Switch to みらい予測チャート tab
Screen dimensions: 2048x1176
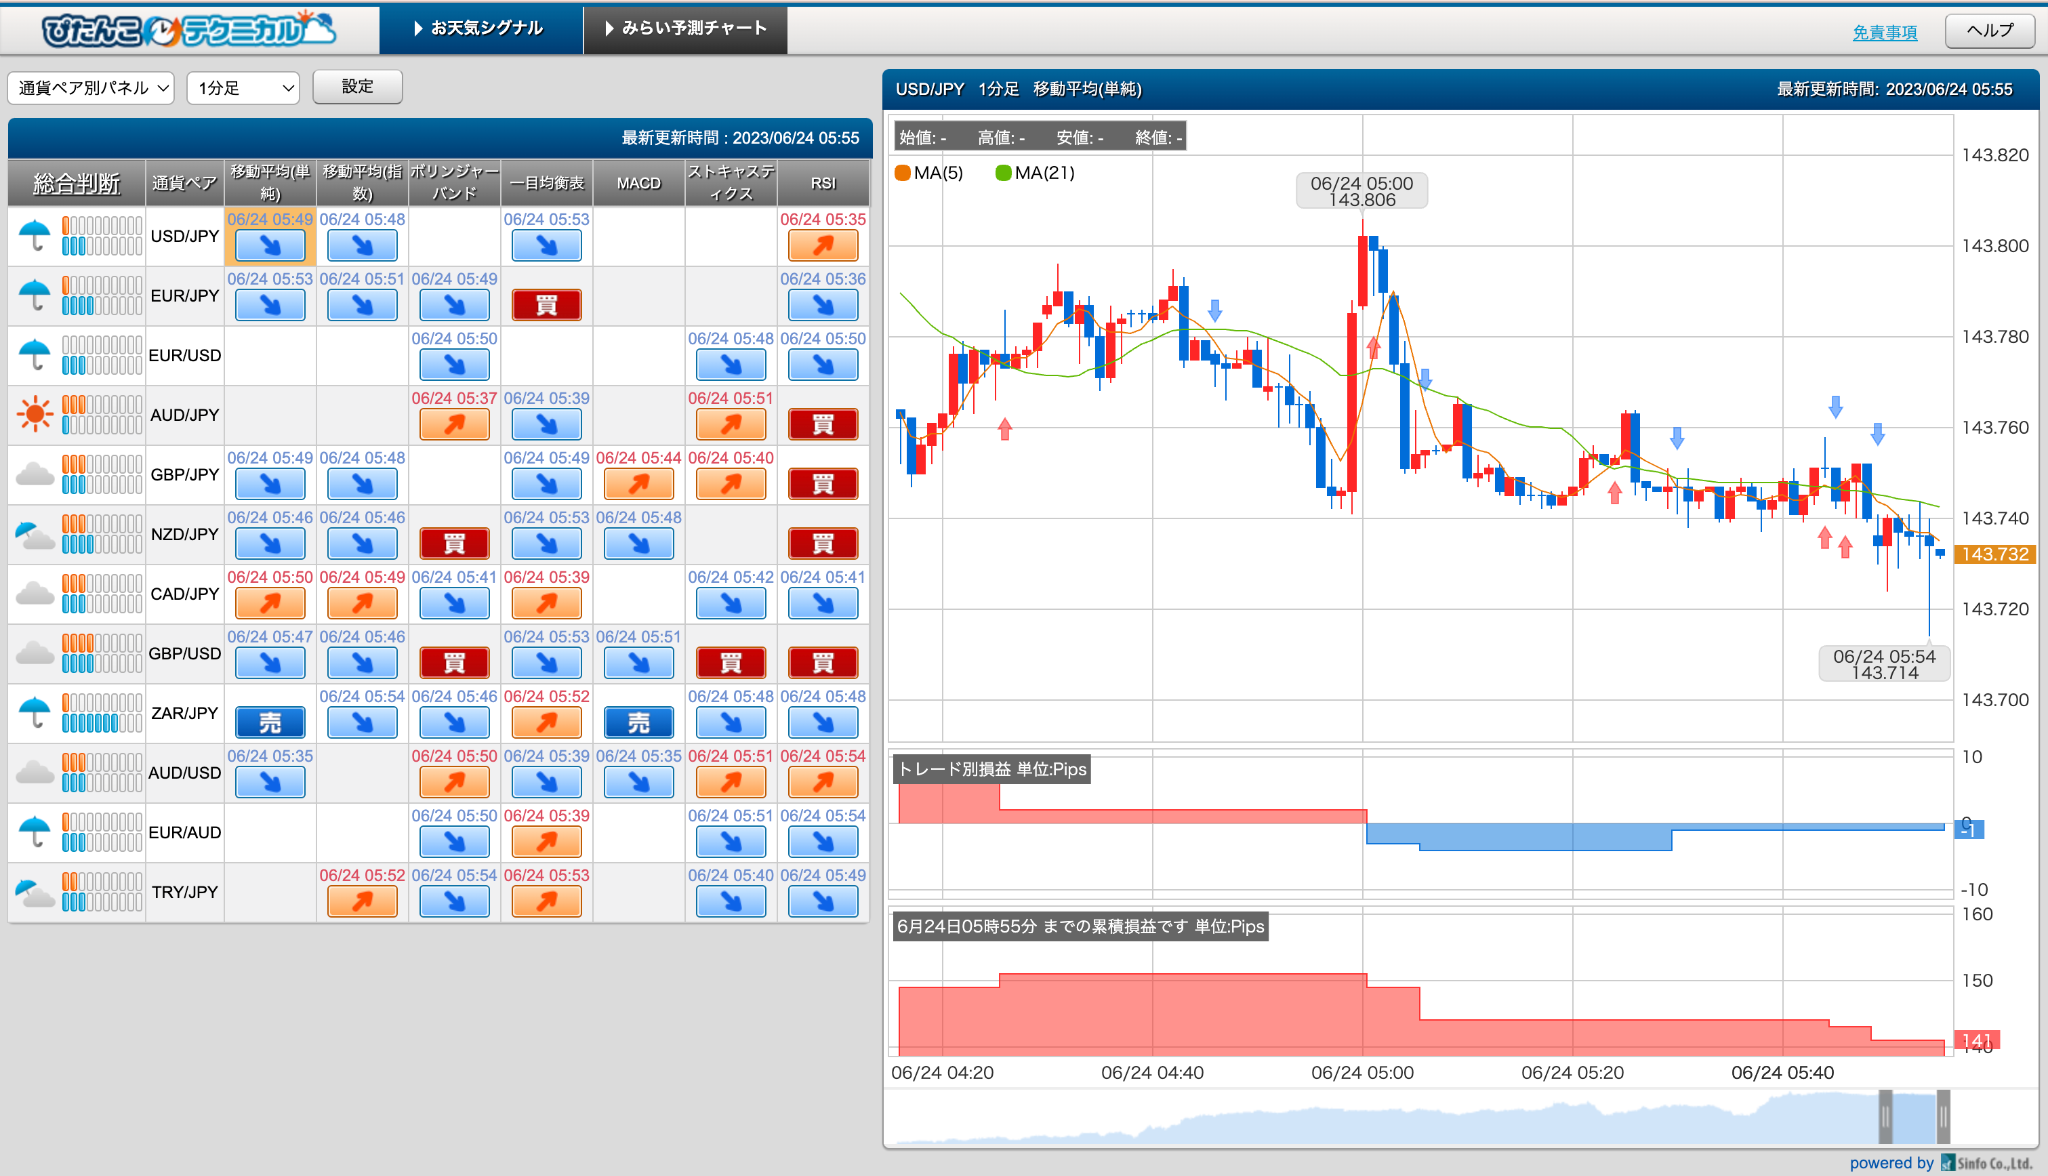(686, 29)
